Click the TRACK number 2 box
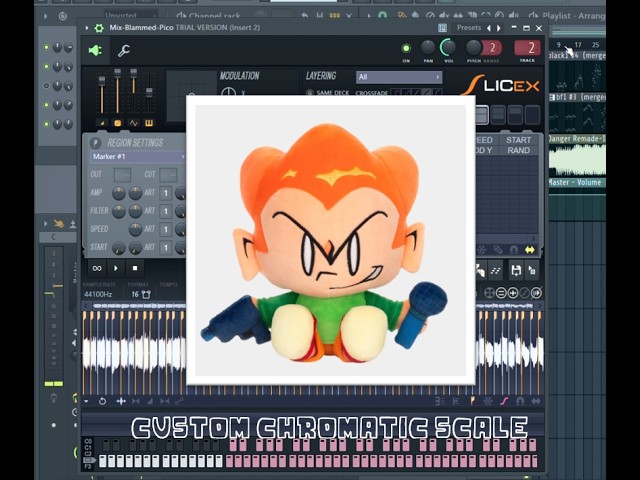Viewport: 640px width, 480px height. [527, 48]
